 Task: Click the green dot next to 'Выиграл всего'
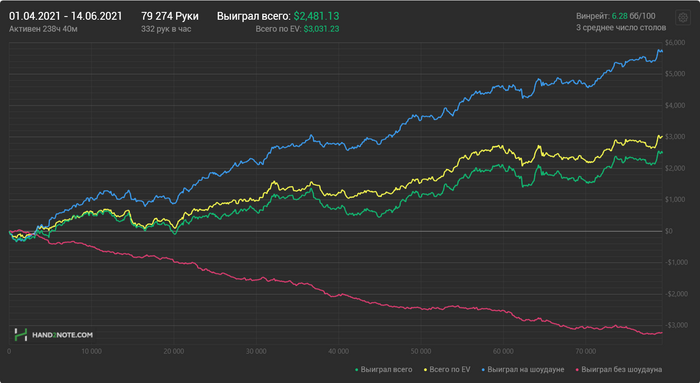[x=357, y=370]
